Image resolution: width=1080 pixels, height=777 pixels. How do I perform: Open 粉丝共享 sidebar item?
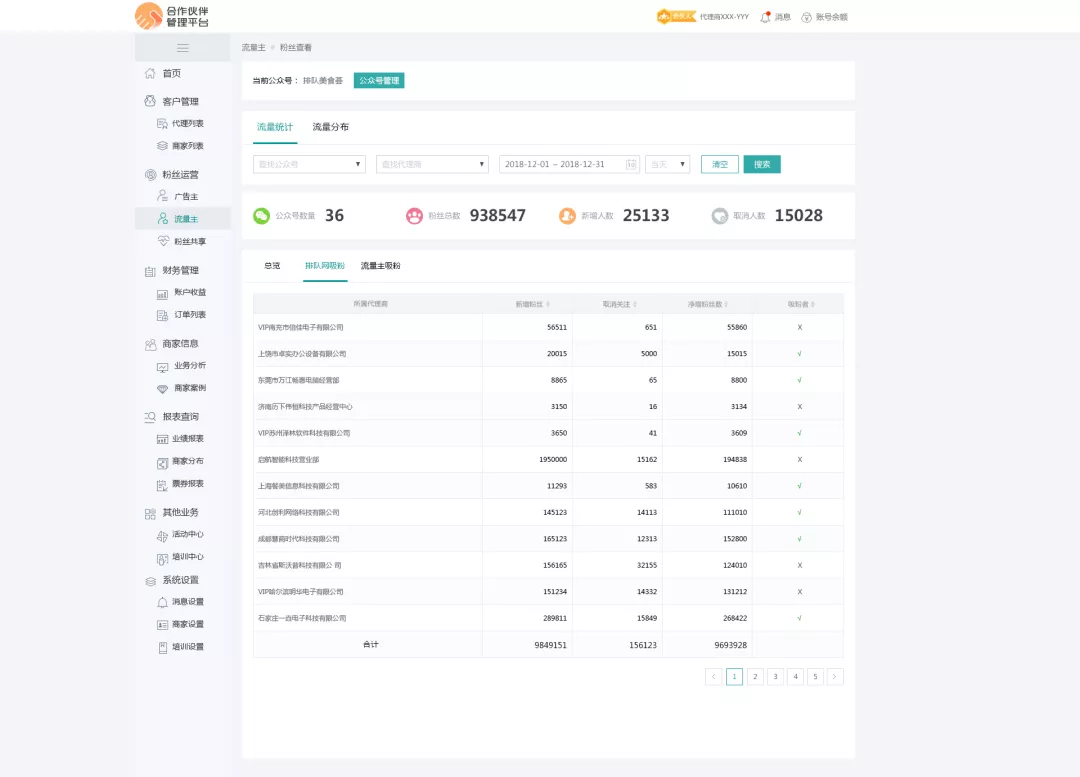189,242
